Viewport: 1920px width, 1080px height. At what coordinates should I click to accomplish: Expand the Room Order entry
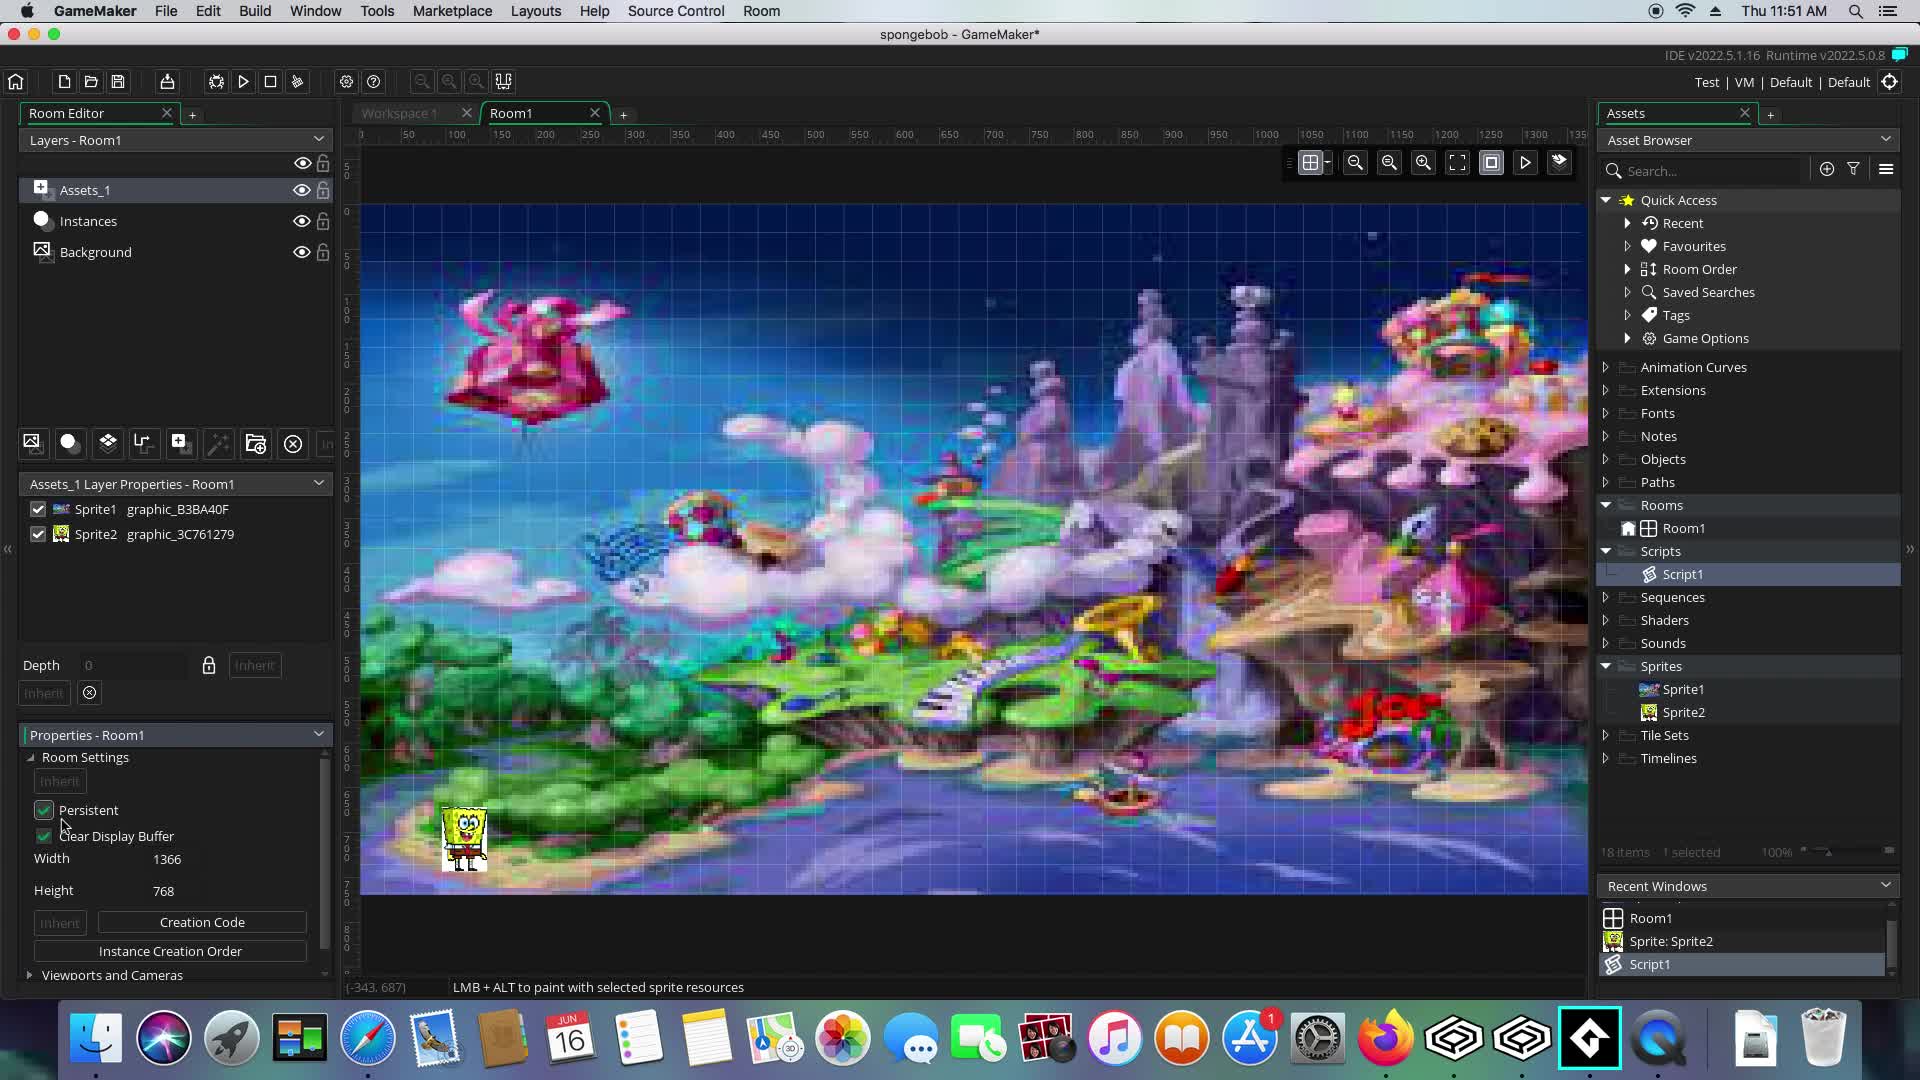[x=1628, y=269]
